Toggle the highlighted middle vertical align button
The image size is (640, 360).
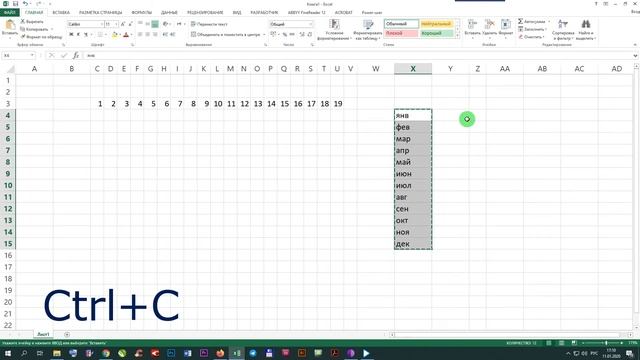pos(155,24)
